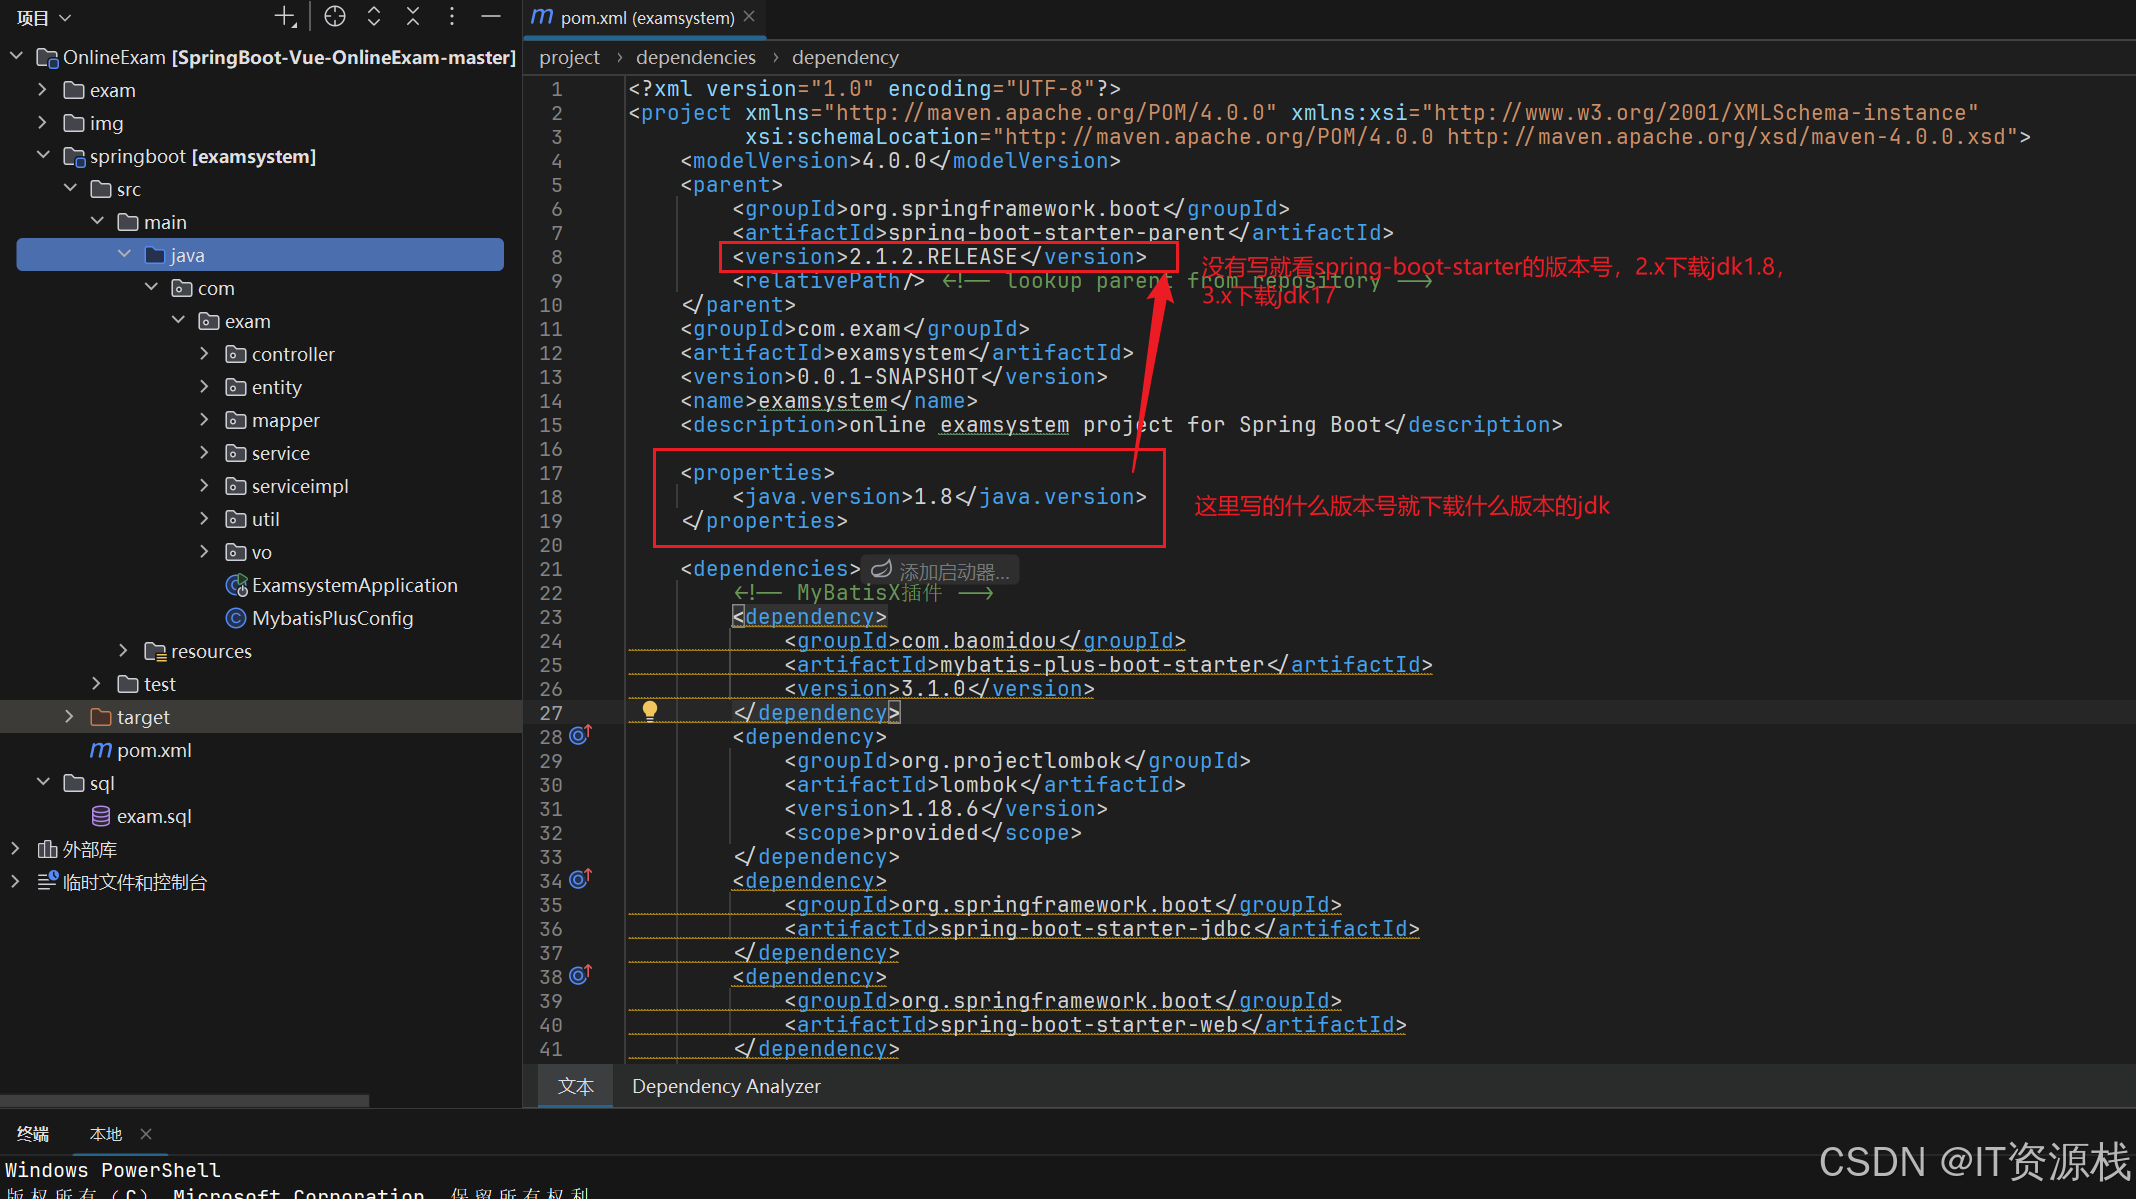Screen dimensions: 2136x1199
Task: Click dependencies in the breadcrumb bar
Action: click(695, 57)
